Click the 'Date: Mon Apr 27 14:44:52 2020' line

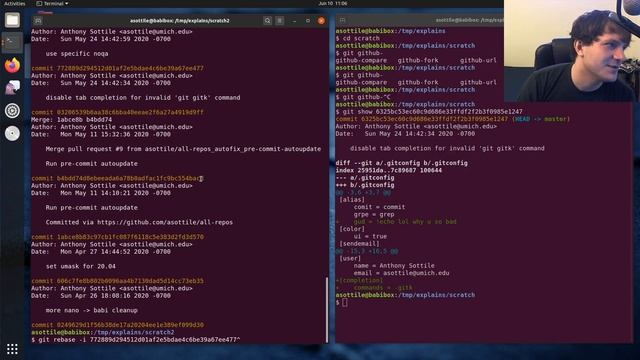coord(101,252)
